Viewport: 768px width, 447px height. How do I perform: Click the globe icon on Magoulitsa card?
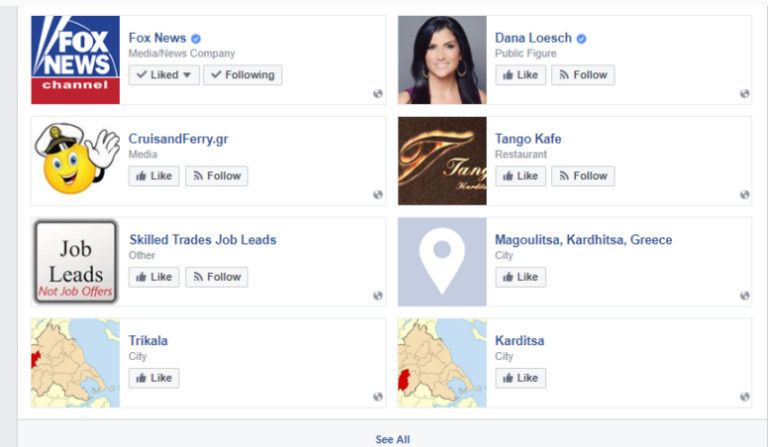(x=744, y=295)
